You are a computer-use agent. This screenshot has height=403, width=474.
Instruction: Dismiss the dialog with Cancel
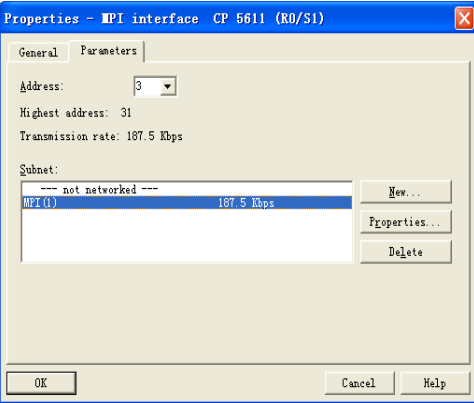coord(359,383)
